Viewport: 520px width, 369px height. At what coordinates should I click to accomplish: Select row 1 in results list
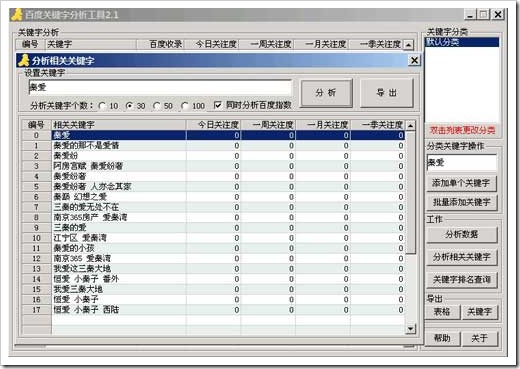pyautogui.click(x=213, y=146)
